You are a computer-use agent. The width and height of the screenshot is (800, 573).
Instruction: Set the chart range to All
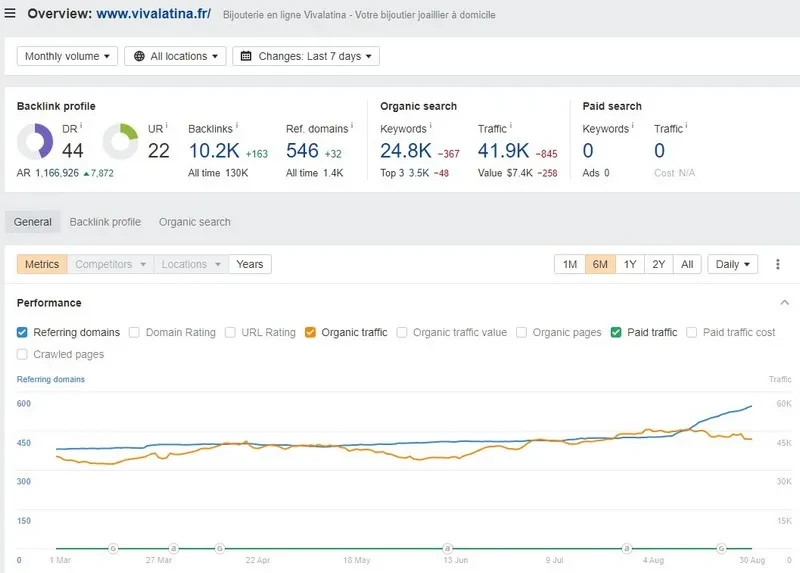687,264
